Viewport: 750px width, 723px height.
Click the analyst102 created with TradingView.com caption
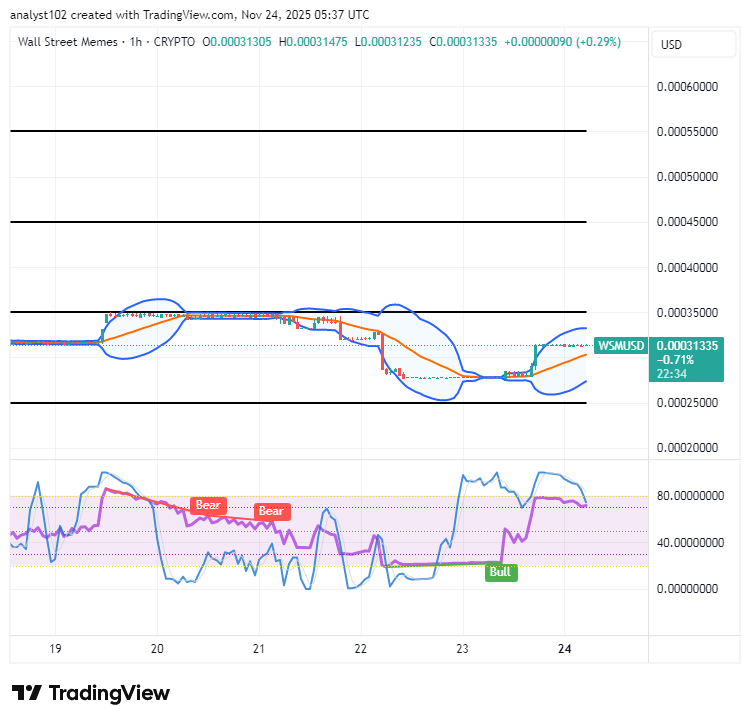coord(190,15)
